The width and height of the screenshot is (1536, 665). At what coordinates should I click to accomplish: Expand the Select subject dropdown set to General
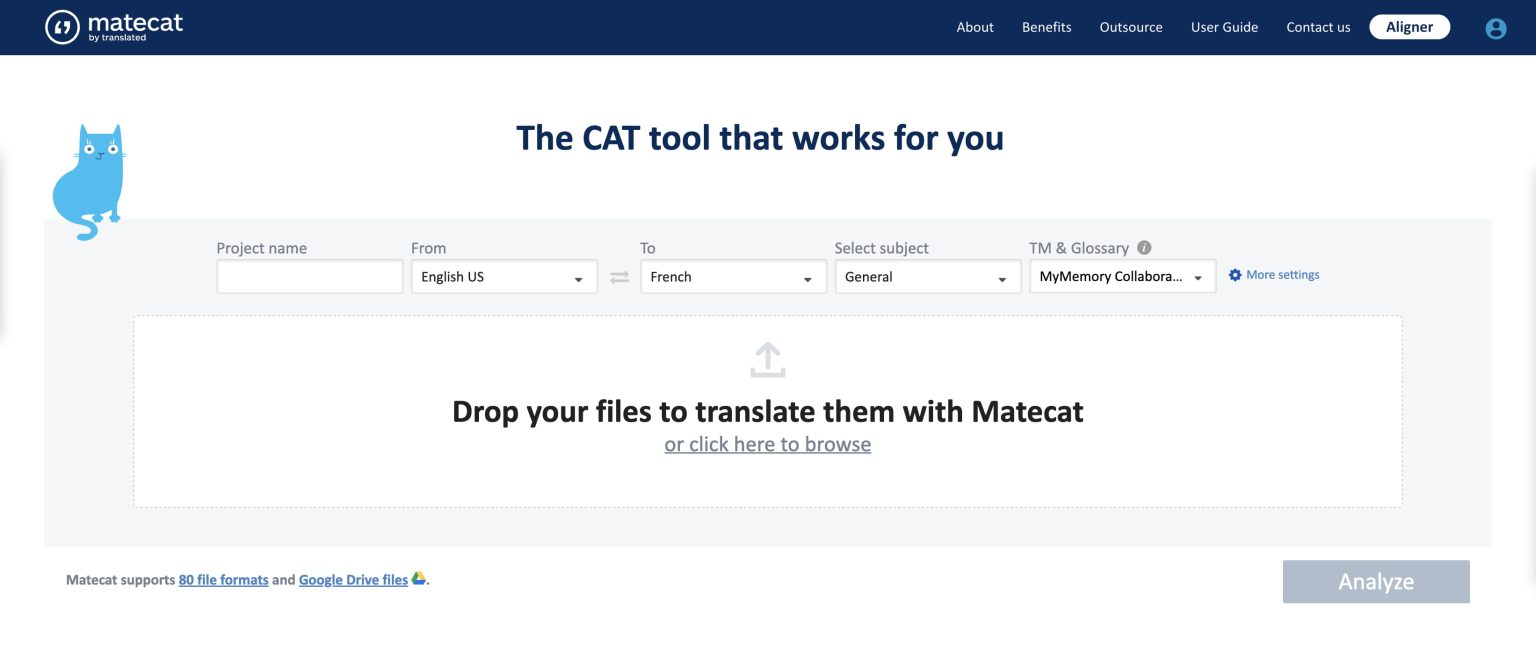coord(927,277)
